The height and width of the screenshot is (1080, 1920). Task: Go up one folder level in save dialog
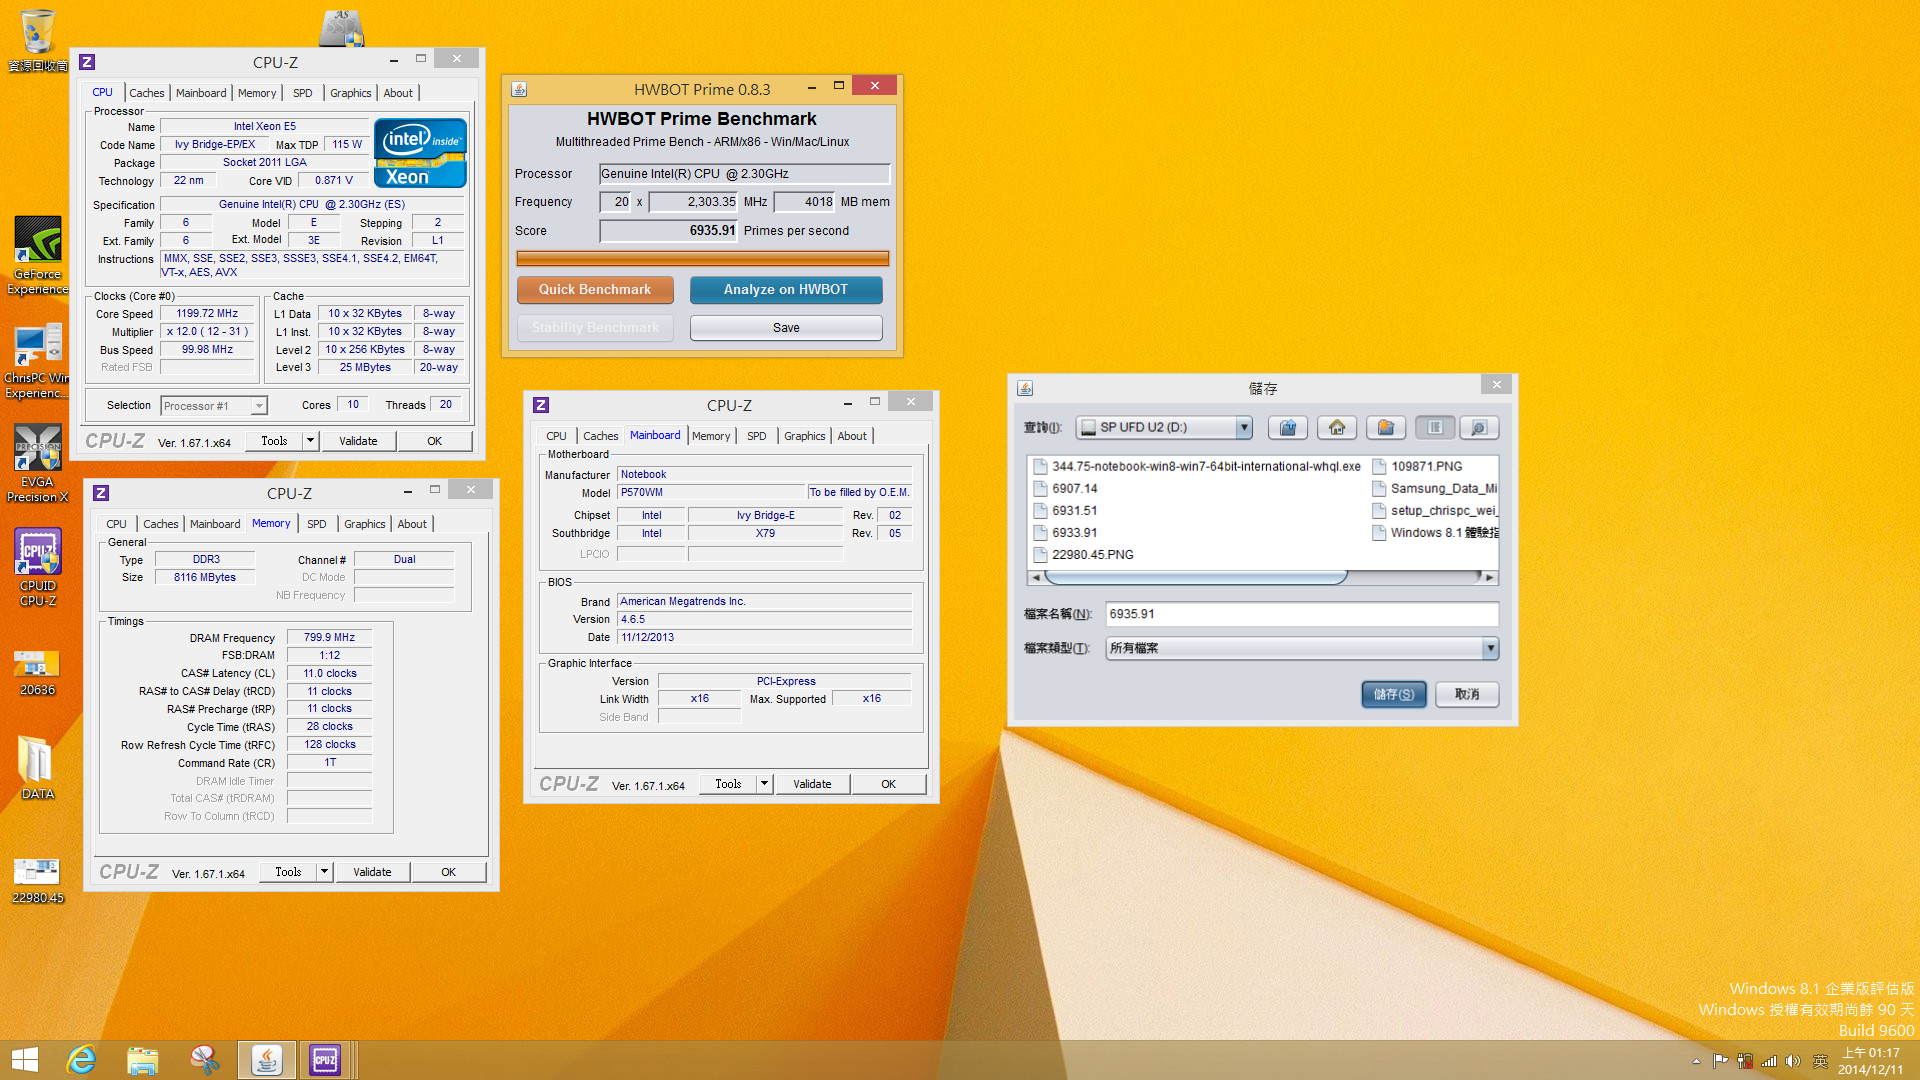pos(1288,427)
